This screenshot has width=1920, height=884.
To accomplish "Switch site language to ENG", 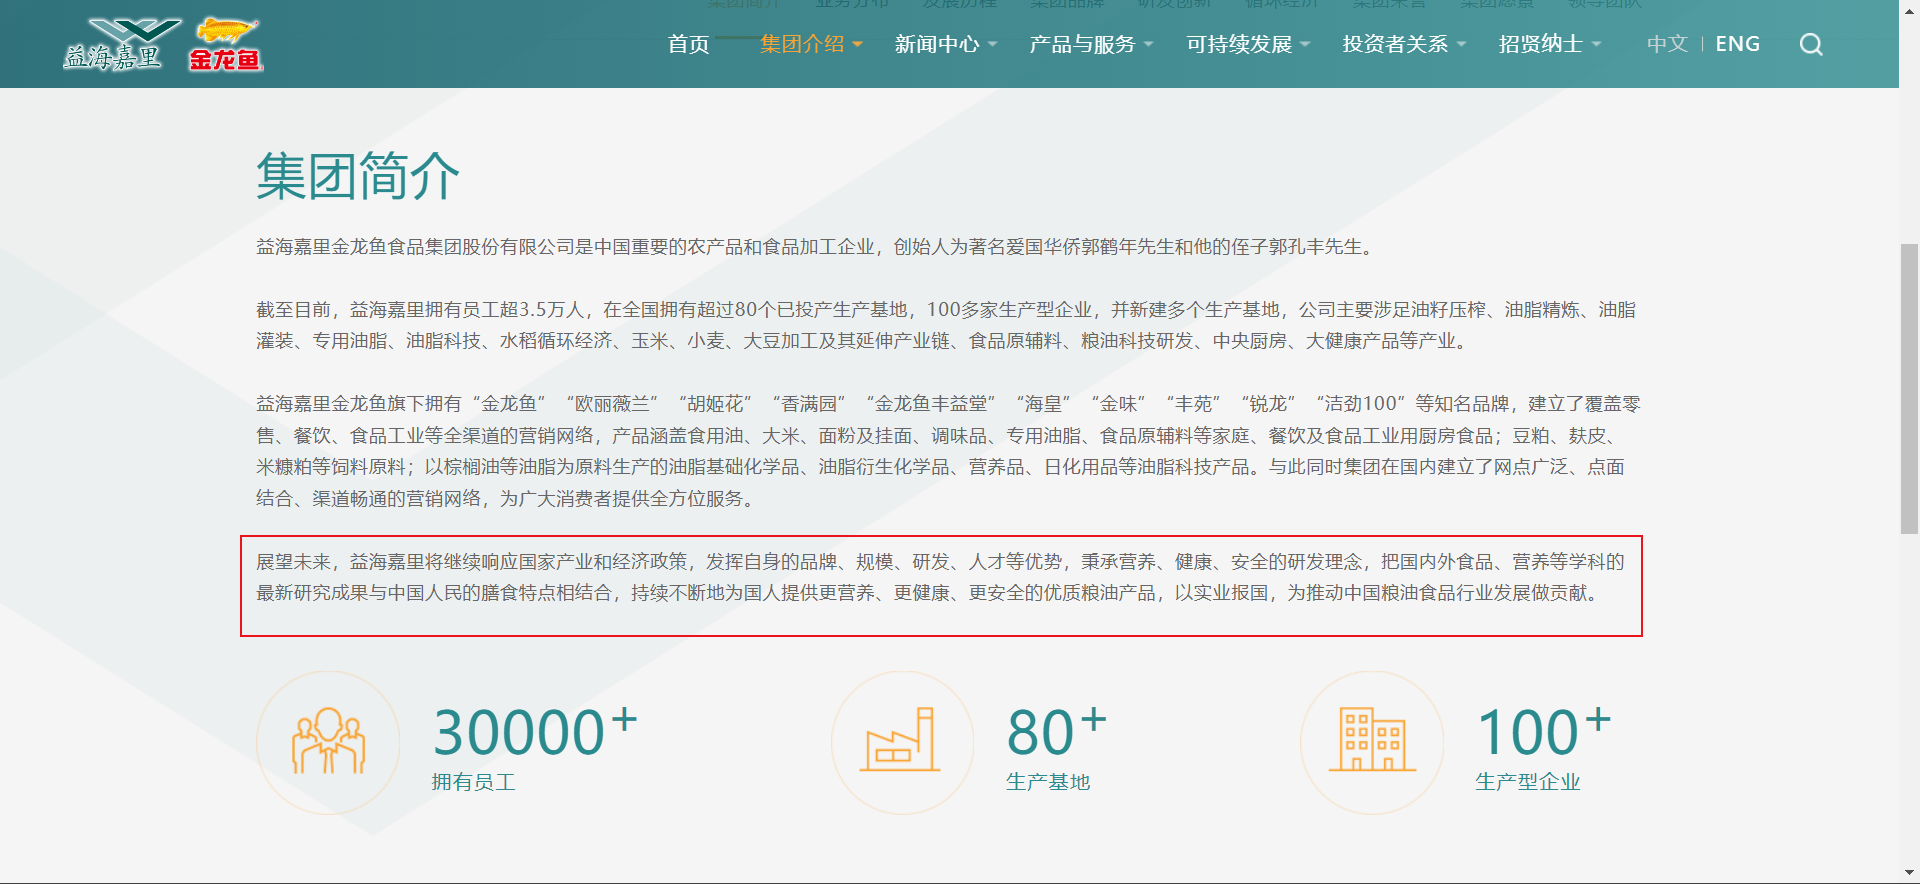I will [x=1738, y=45].
